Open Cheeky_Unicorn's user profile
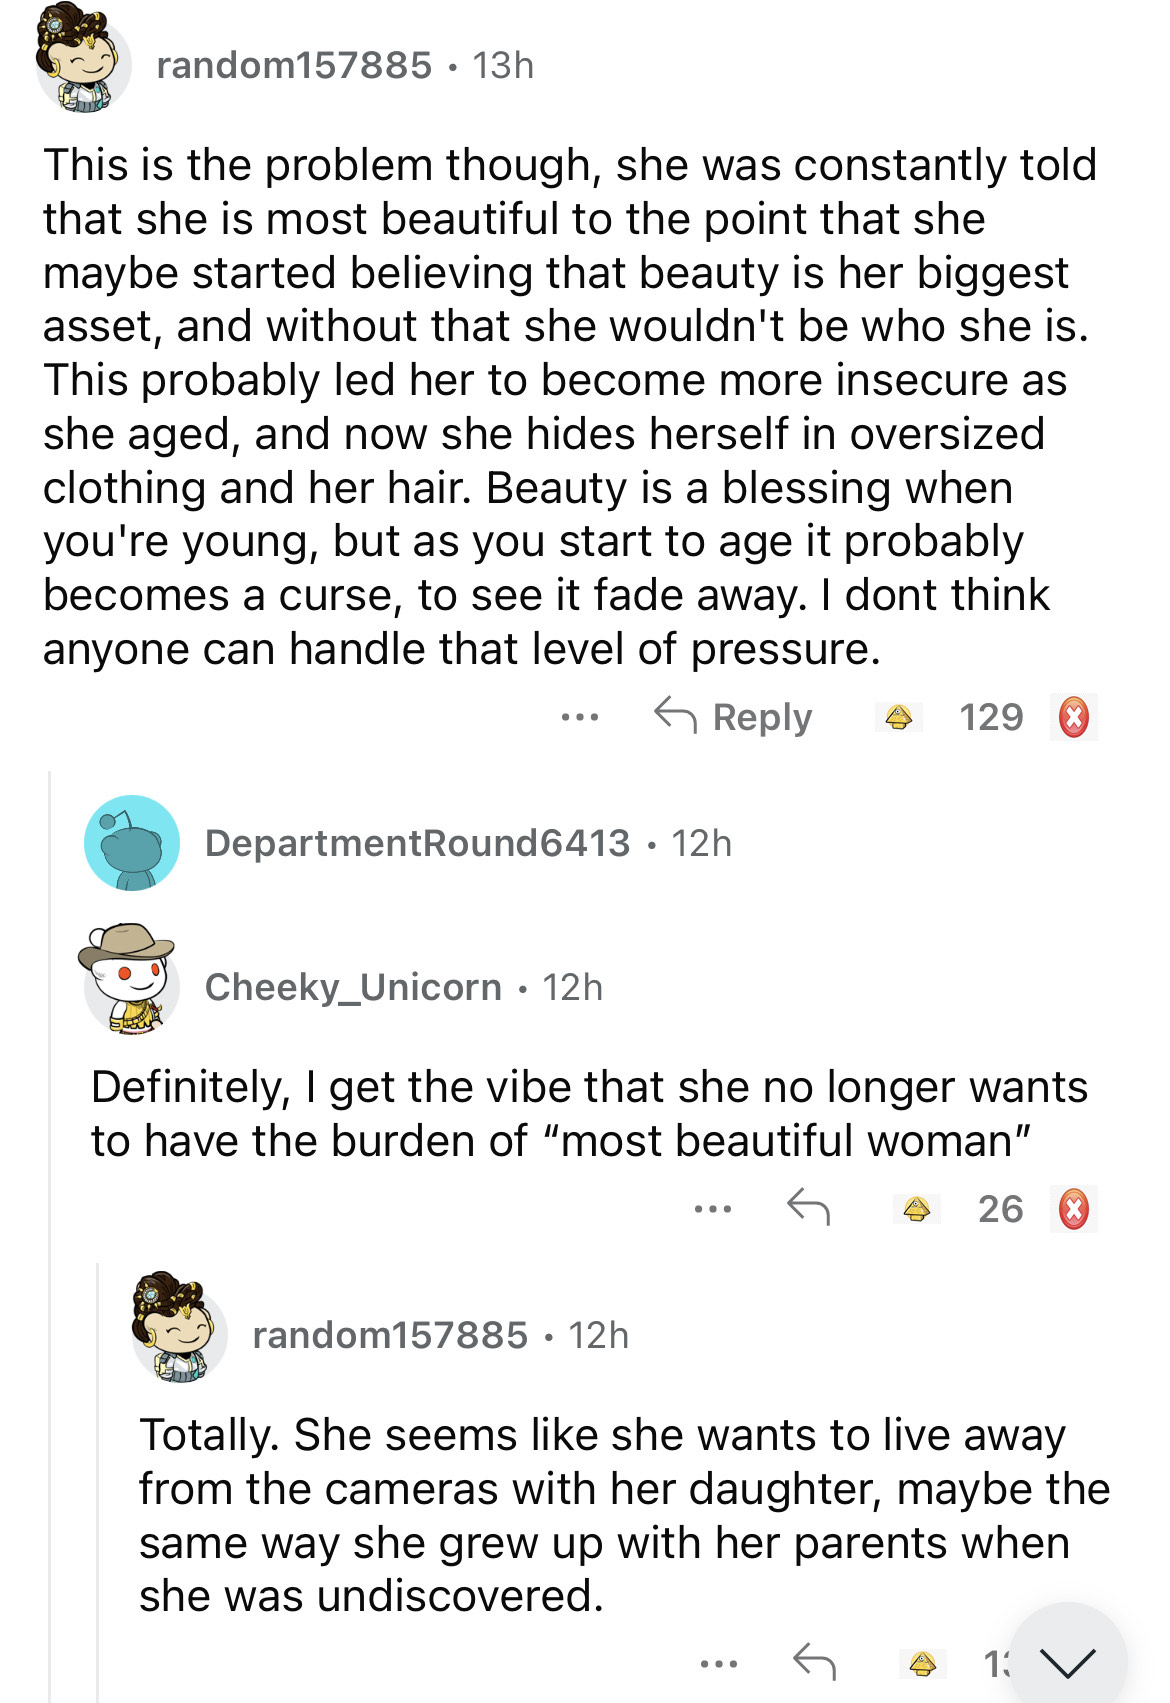 pos(353,987)
